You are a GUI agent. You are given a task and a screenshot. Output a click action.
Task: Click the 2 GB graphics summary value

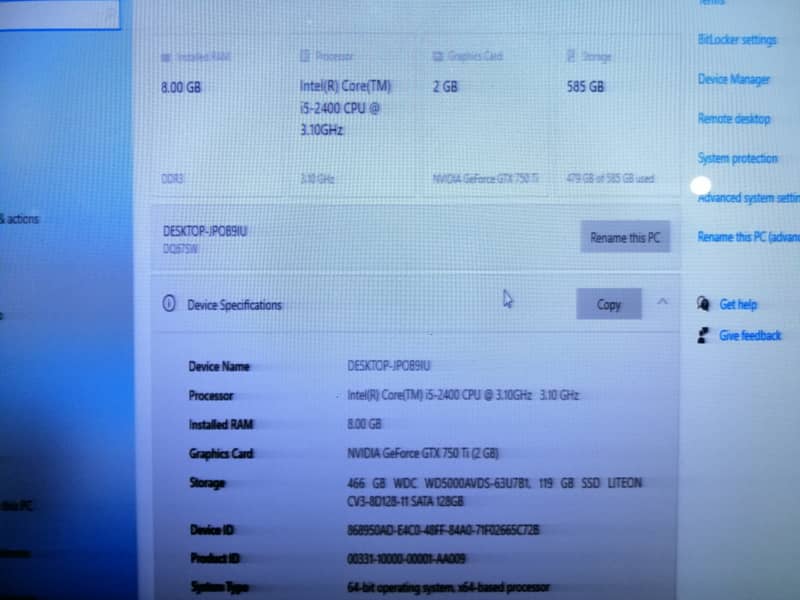[445, 87]
